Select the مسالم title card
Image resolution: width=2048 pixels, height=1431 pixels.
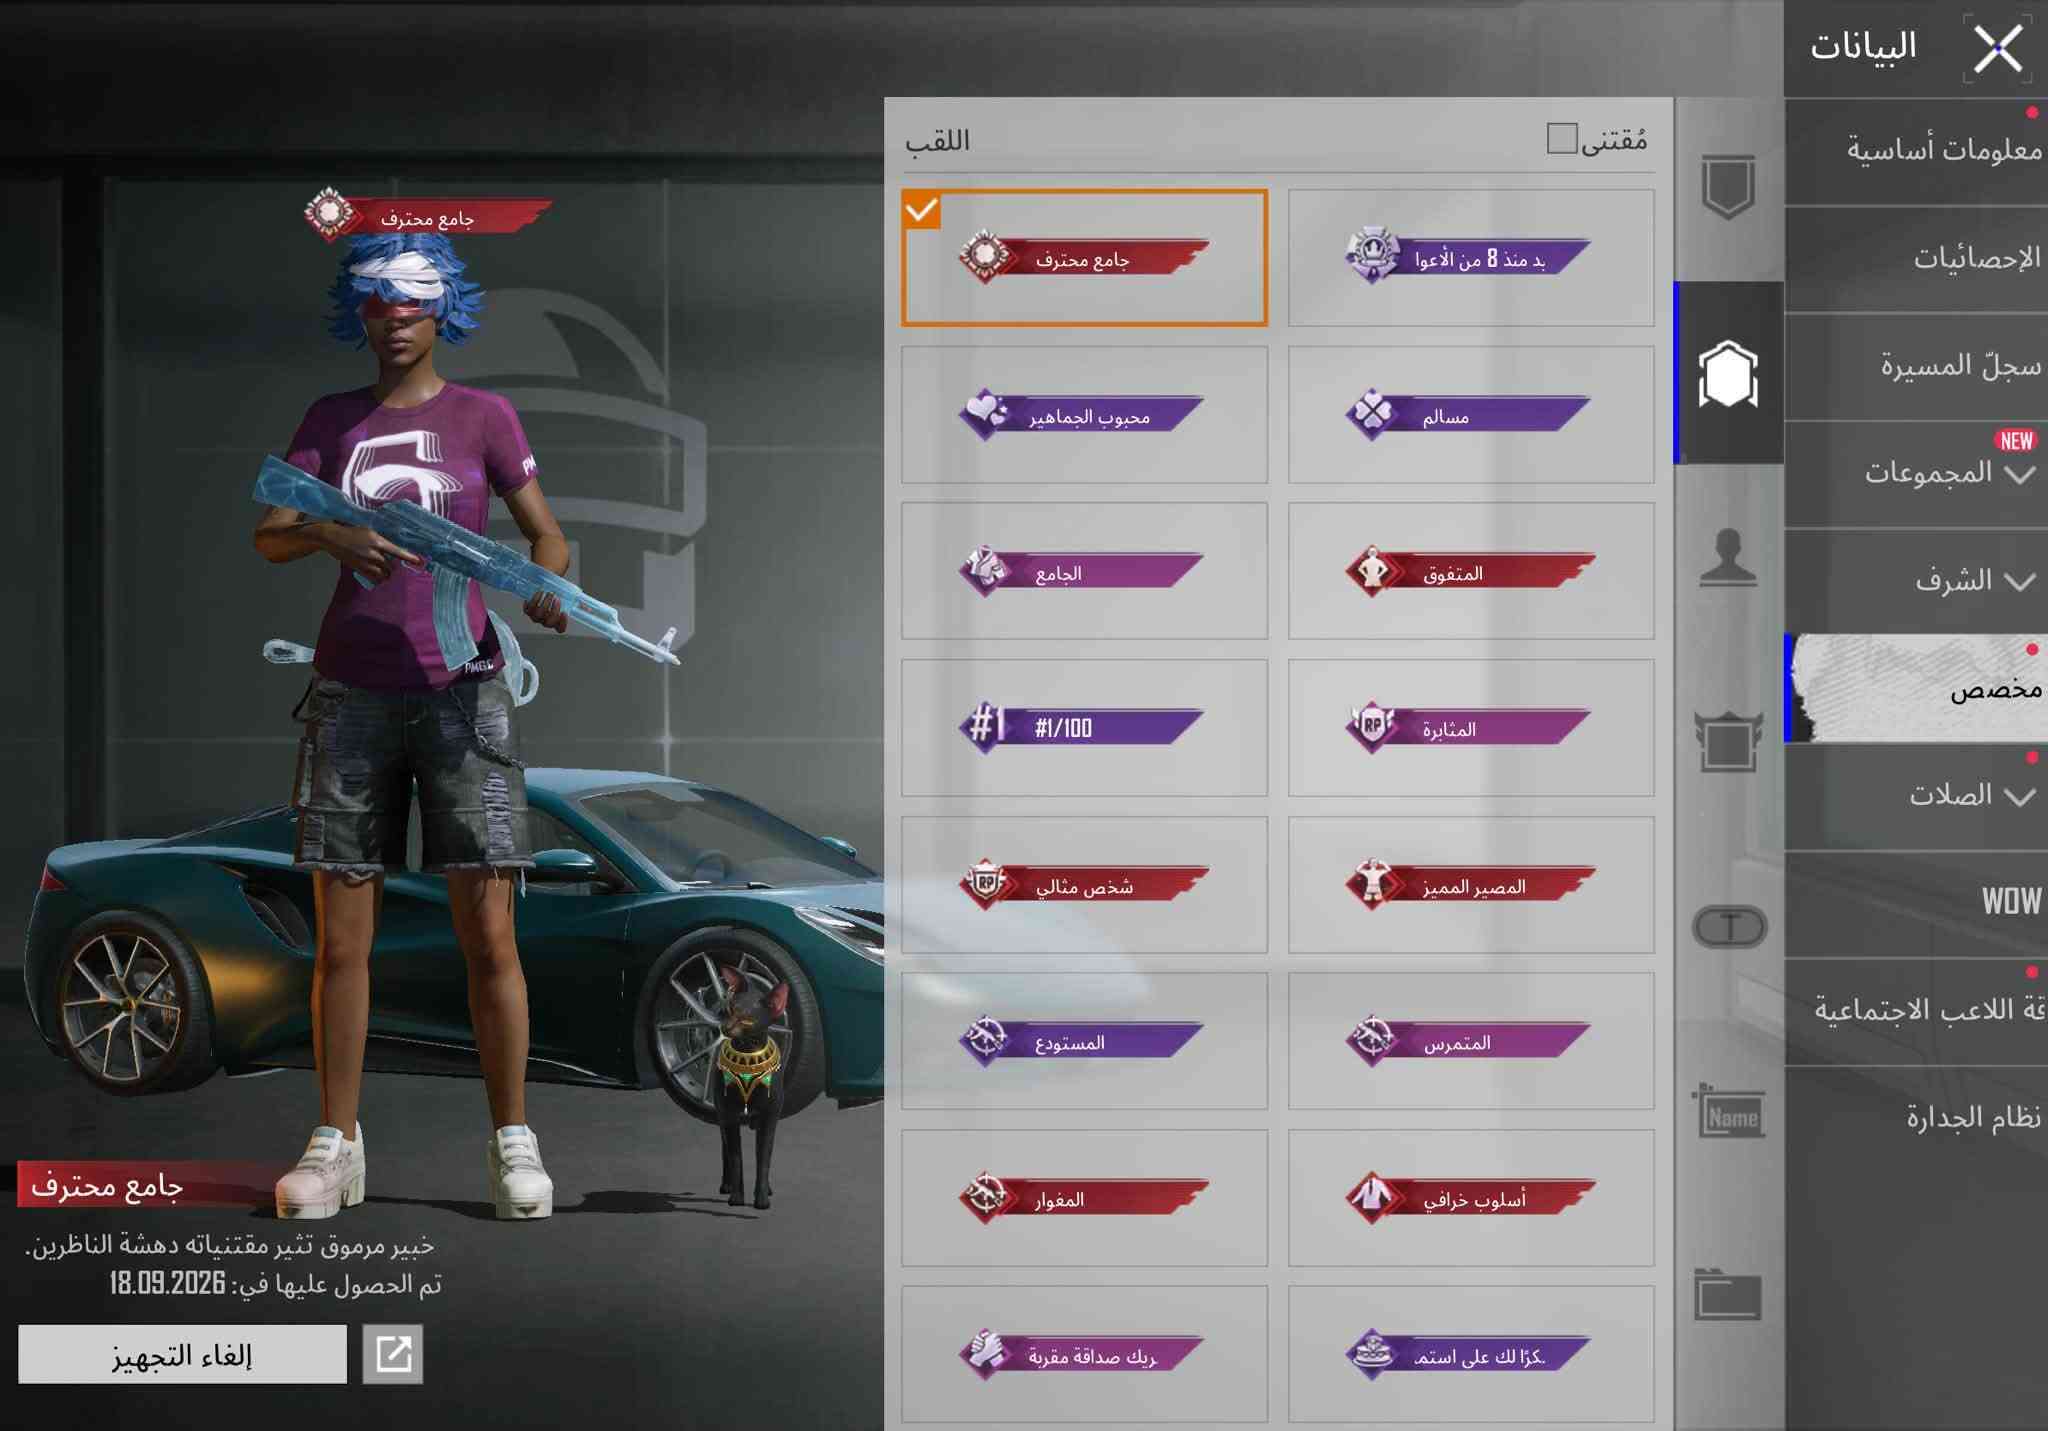coord(1471,415)
